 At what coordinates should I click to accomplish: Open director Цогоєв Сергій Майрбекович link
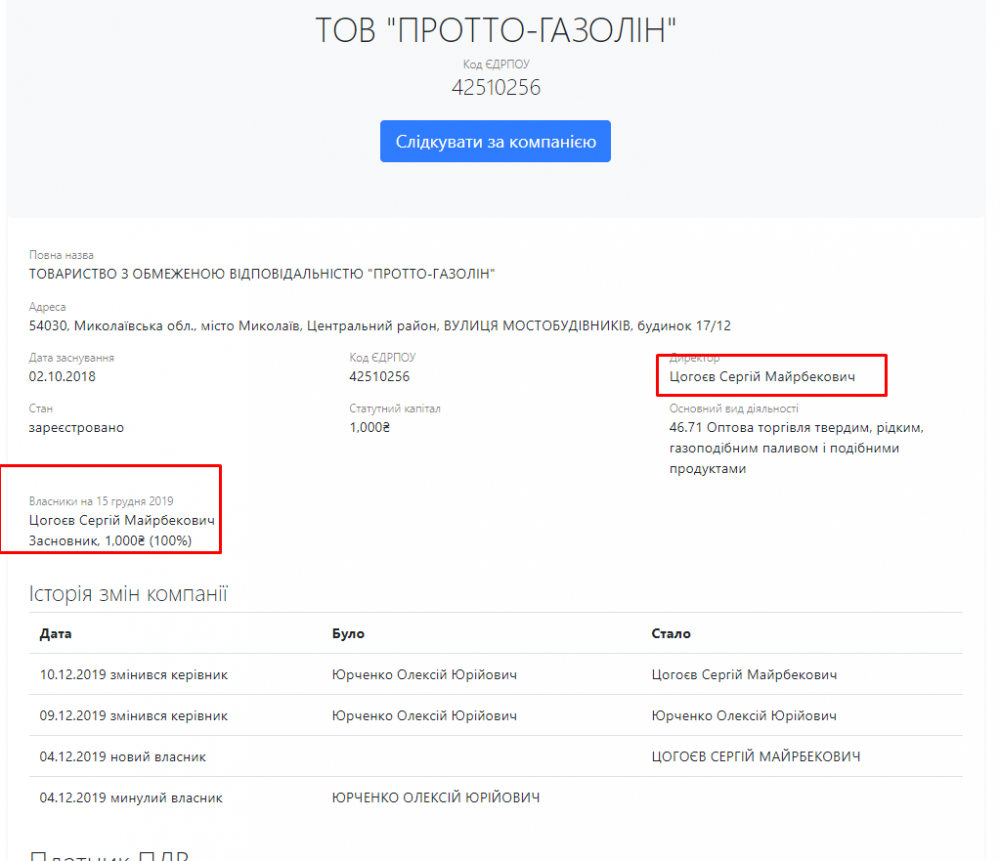(x=762, y=377)
